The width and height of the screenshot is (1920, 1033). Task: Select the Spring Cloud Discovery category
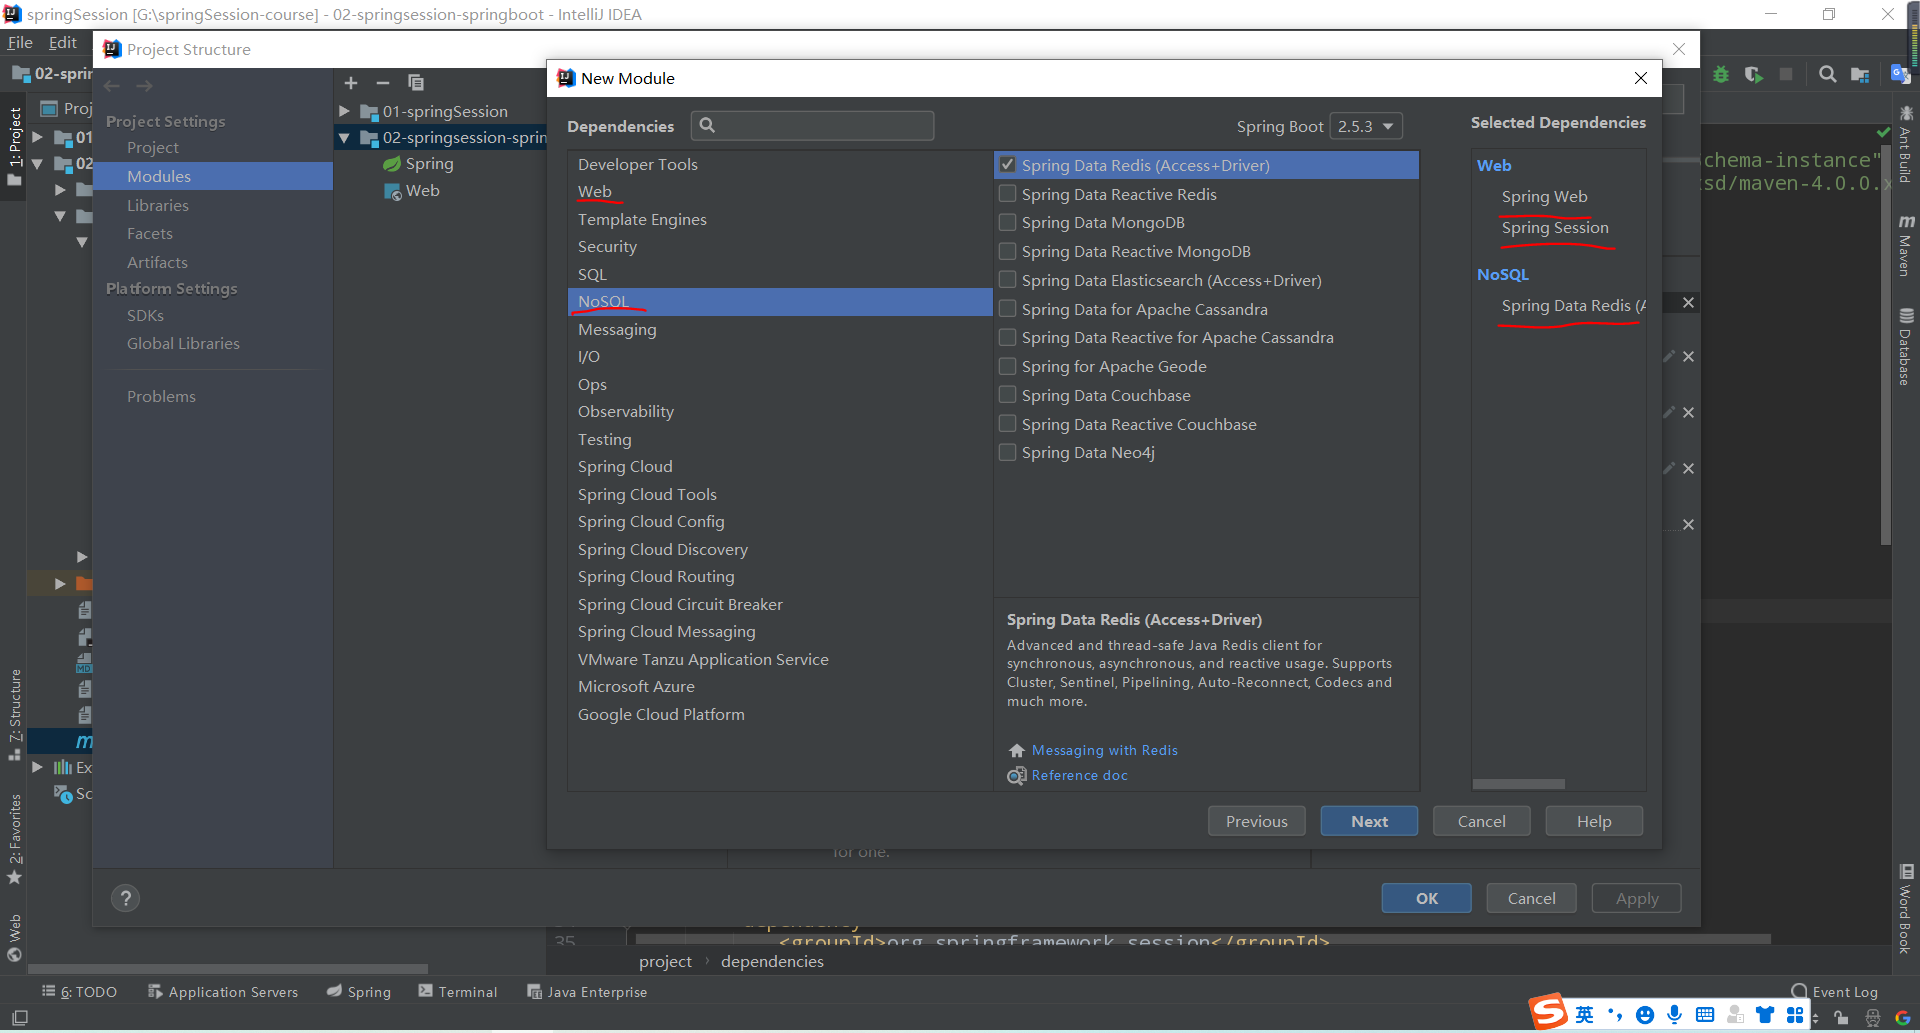coord(663,549)
